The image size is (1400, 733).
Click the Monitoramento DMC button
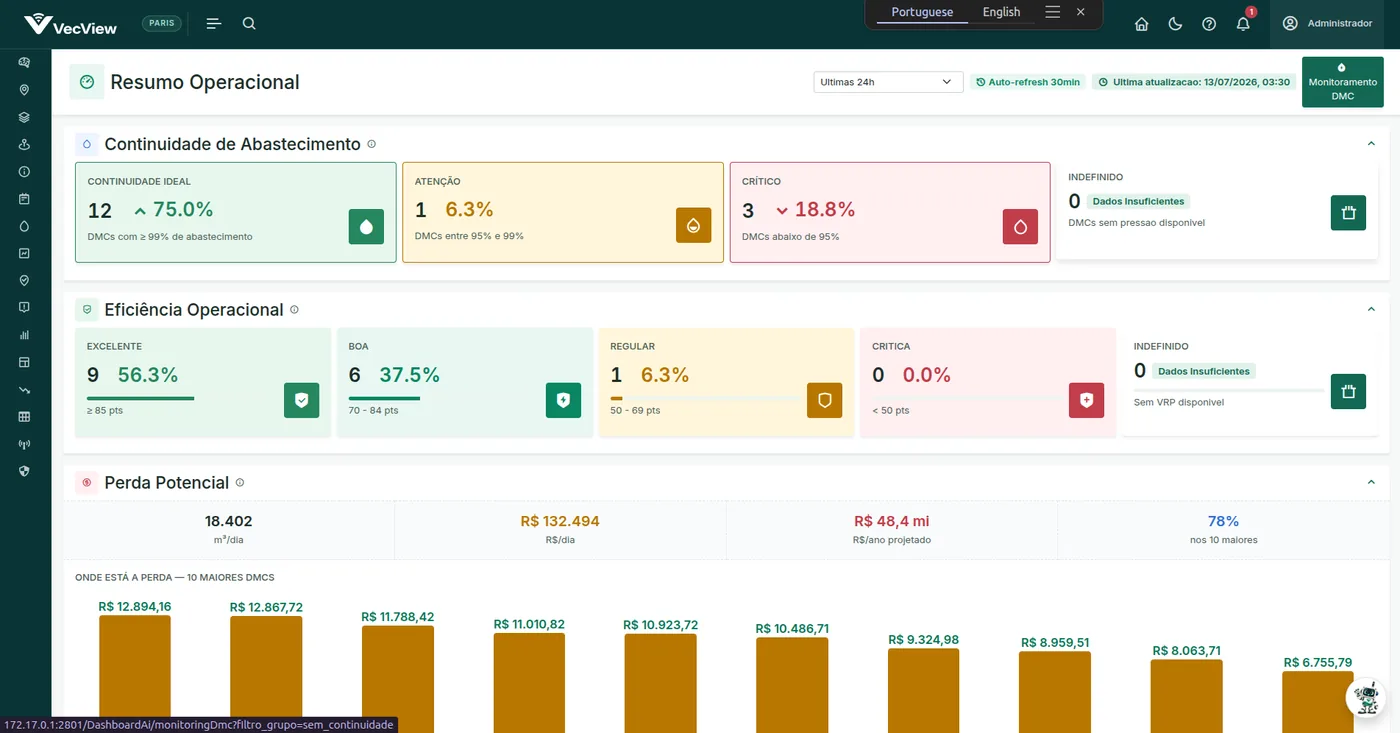click(1342, 82)
